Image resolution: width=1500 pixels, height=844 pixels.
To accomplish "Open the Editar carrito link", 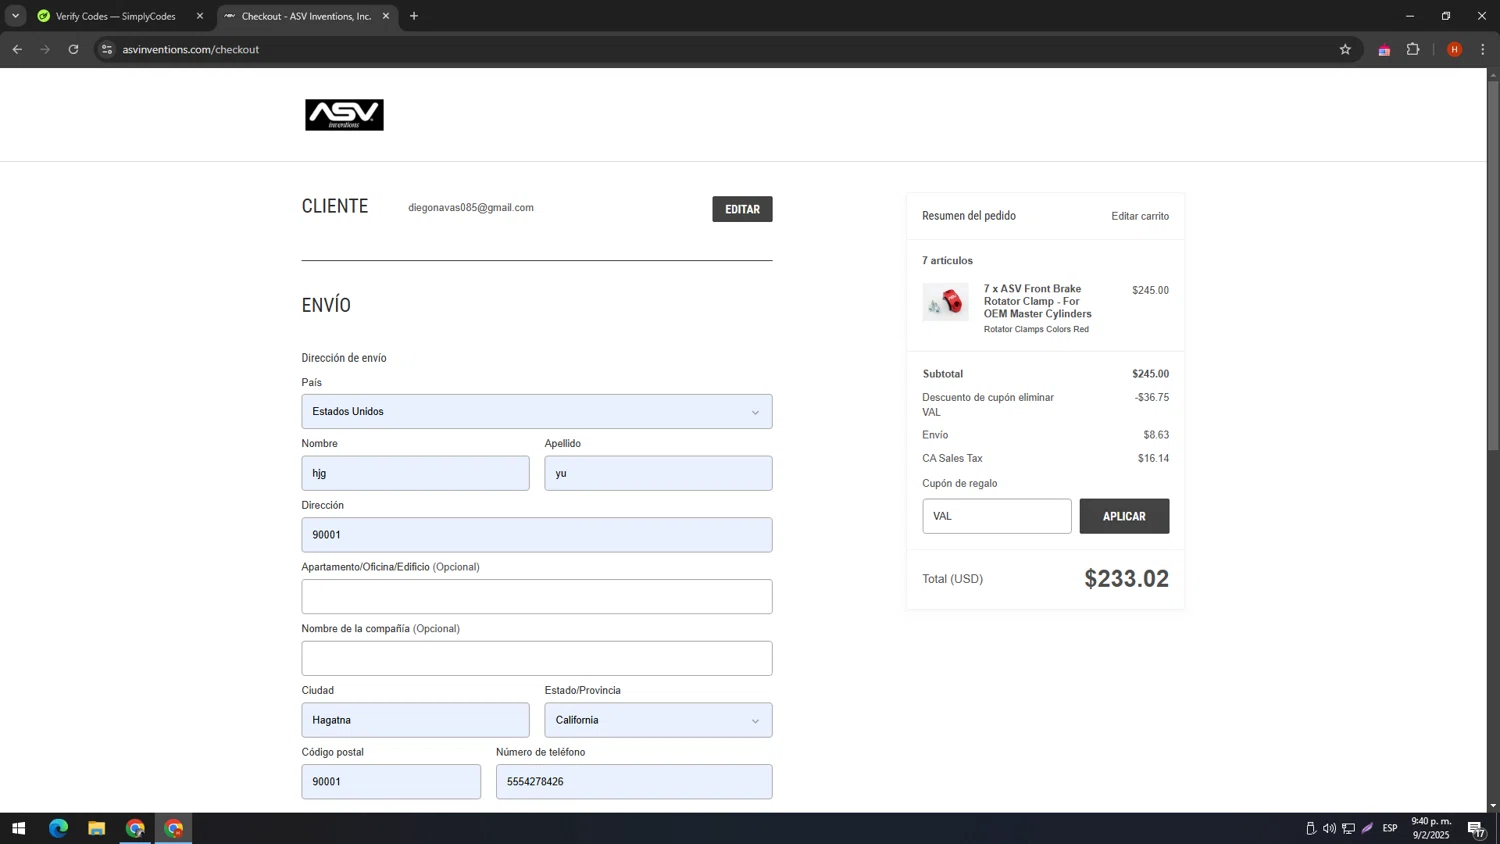I will [x=1140, y=216].
